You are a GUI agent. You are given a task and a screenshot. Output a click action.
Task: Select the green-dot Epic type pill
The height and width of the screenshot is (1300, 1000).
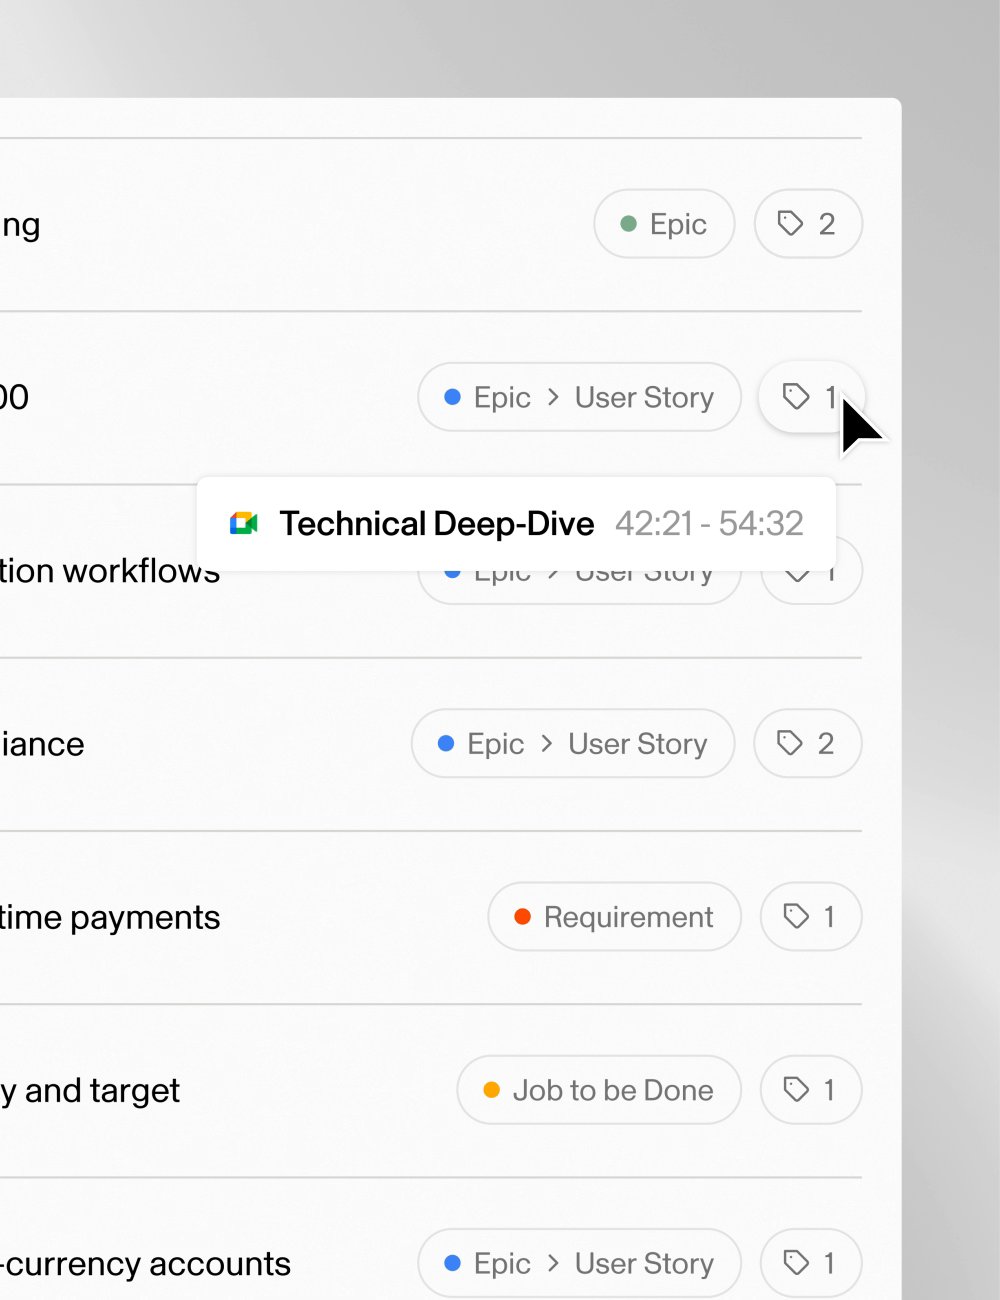[x=664, y=224]
